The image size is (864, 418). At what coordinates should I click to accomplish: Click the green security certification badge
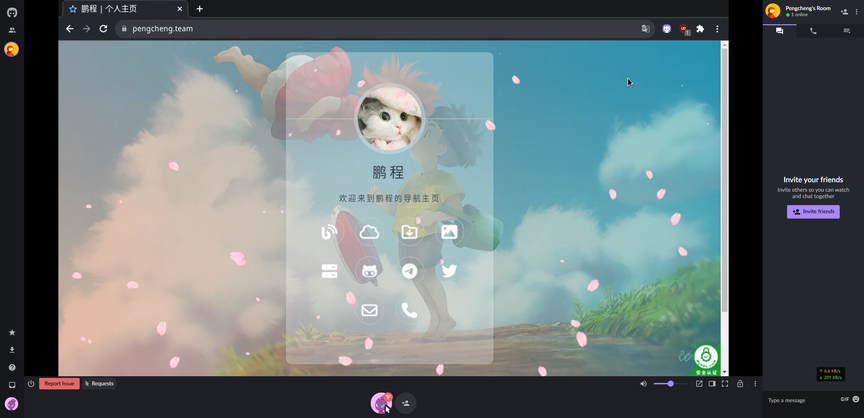coord(706,360)
